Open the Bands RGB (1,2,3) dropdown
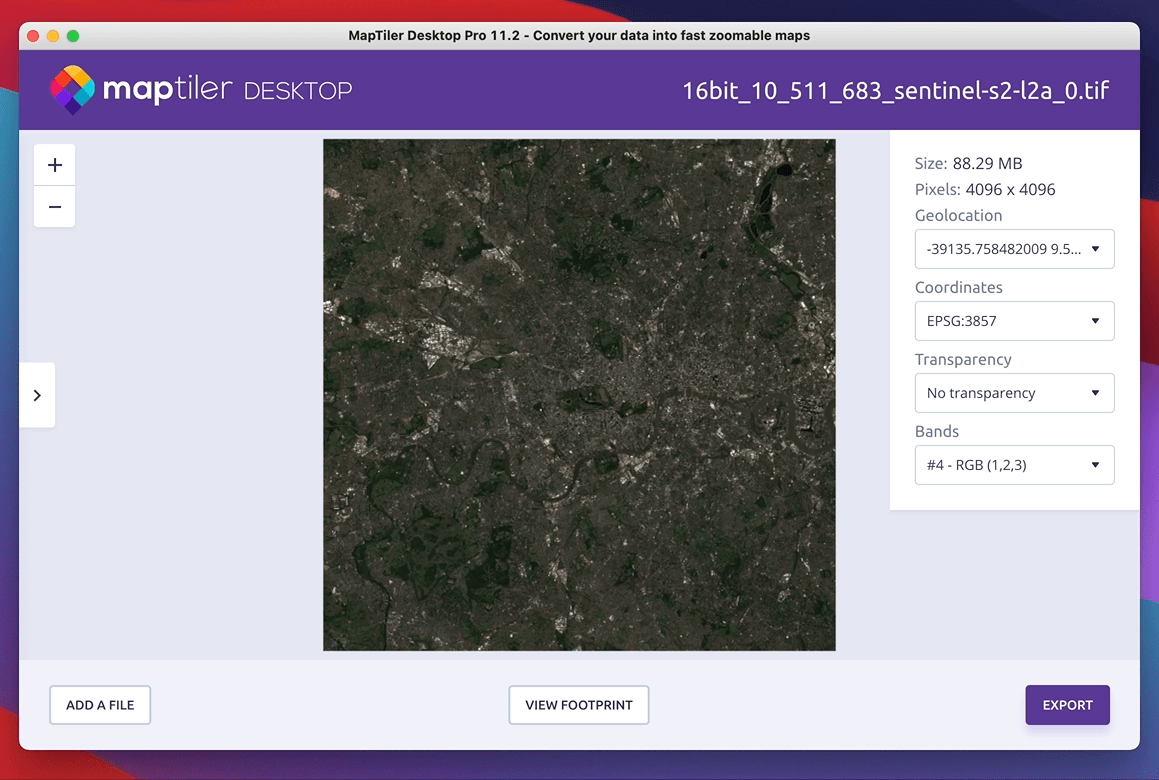This screenshot has width=1159, height=780. point(1014,465)
